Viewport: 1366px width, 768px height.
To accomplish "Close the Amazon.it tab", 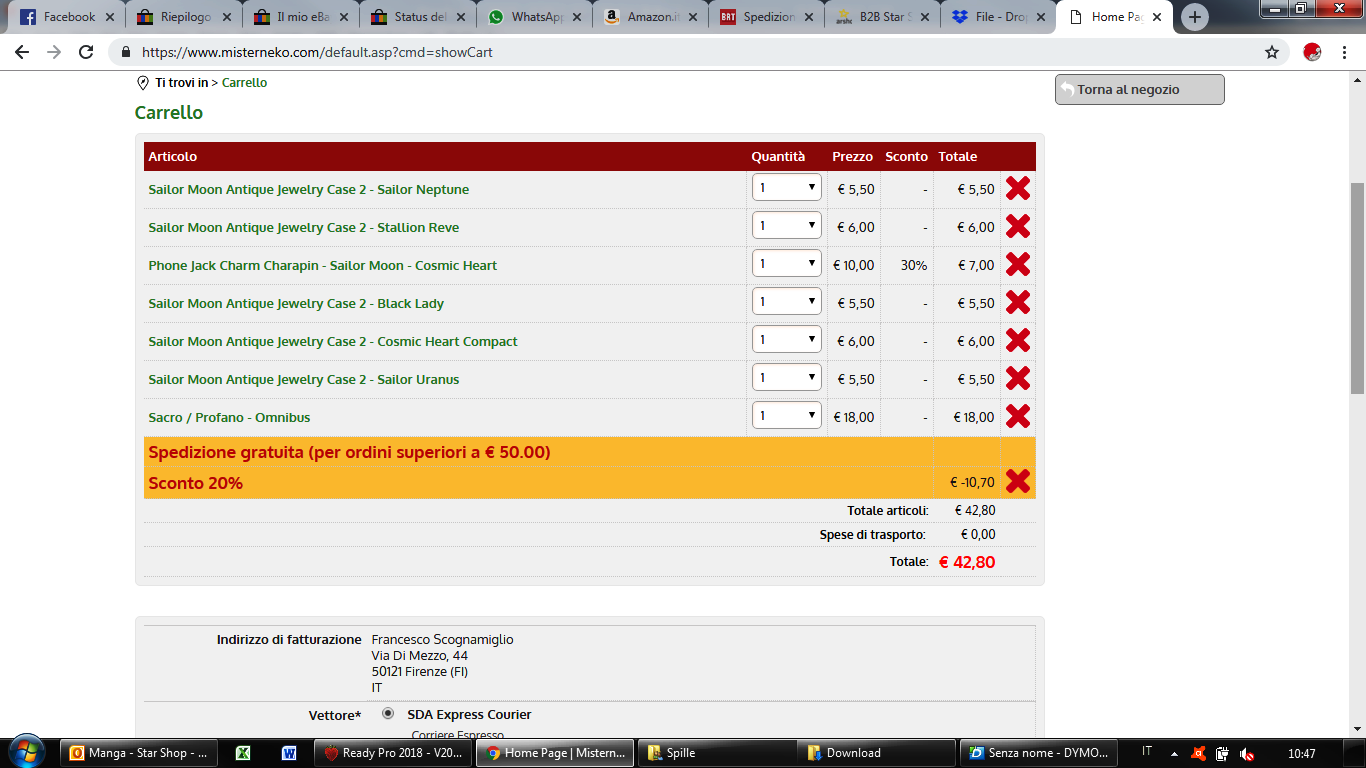I will pyautogui.click(x=693, y=17).
